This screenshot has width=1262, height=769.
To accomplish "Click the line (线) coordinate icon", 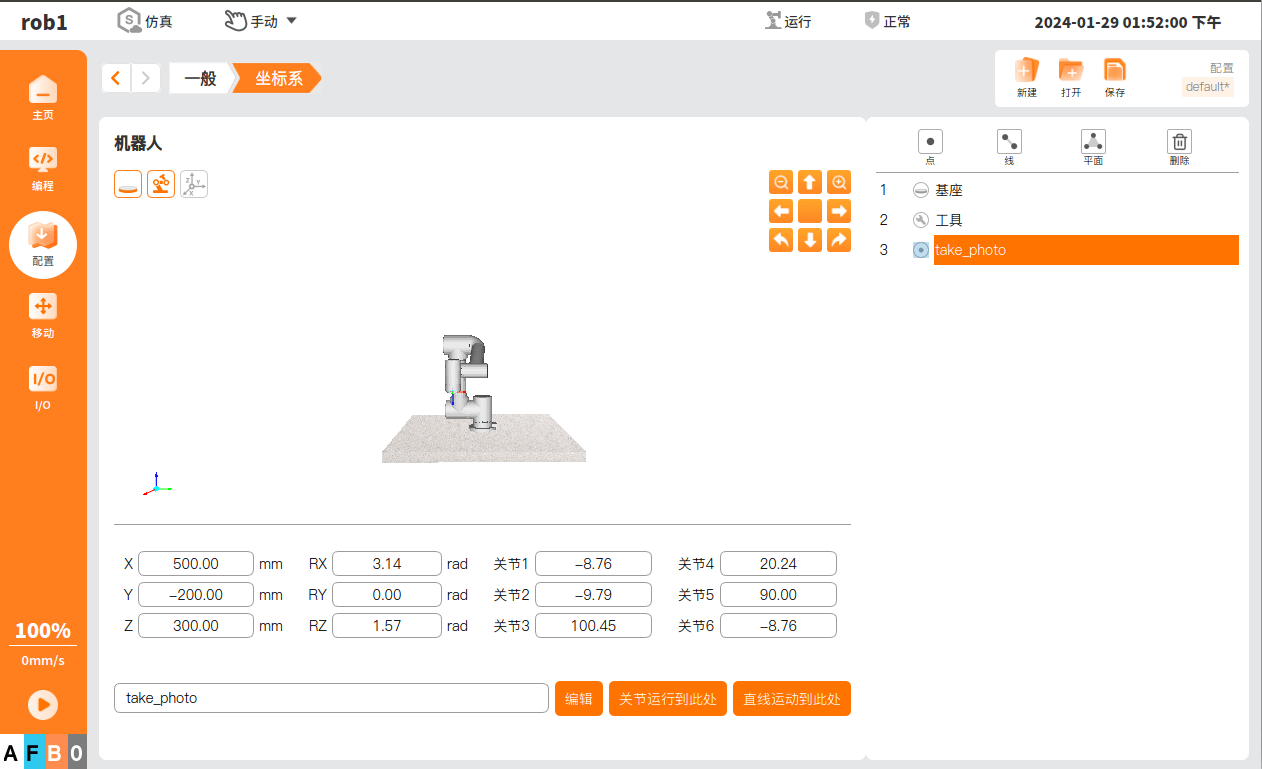I will pos(1009,143).
